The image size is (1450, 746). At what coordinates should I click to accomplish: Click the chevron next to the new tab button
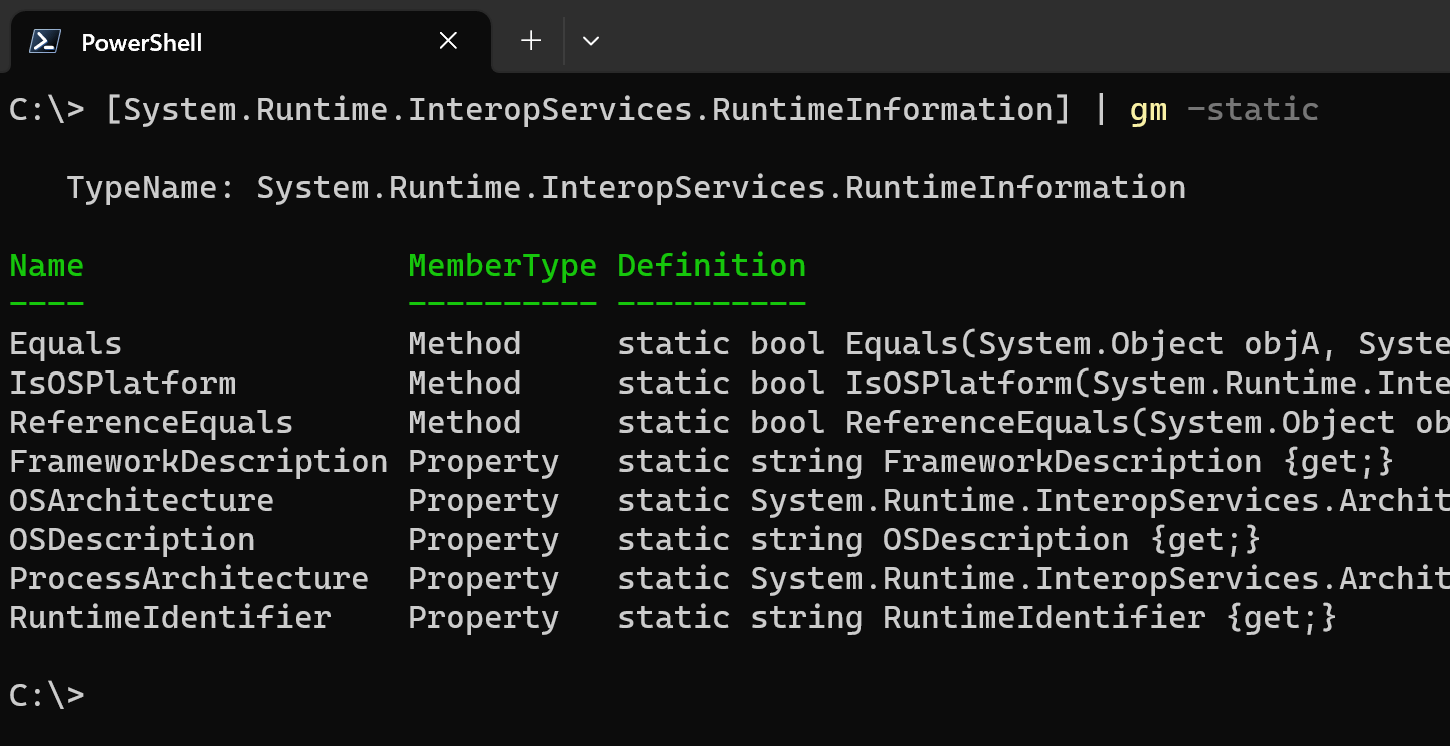click(590, 41)
